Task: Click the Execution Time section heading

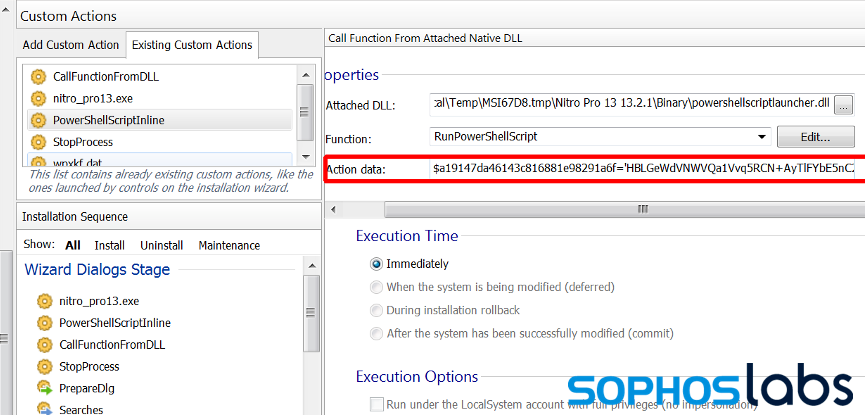Action: coord(407,236)
